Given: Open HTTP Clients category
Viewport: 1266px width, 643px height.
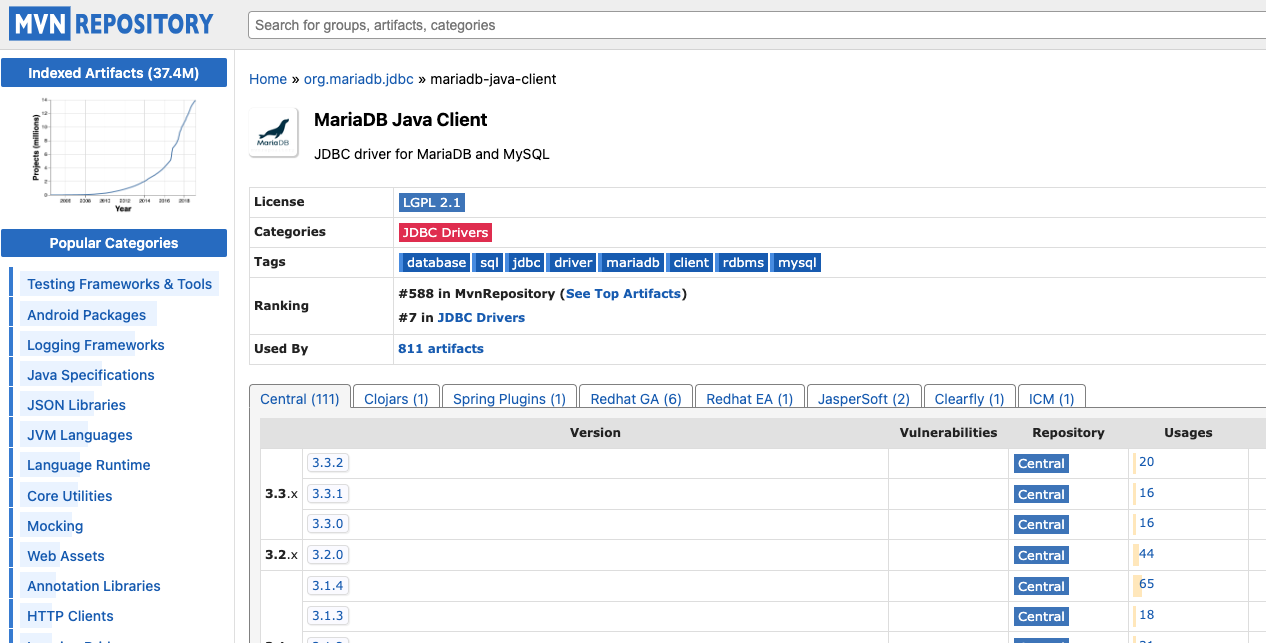Looking at the screenshot, I should point(70,616).
